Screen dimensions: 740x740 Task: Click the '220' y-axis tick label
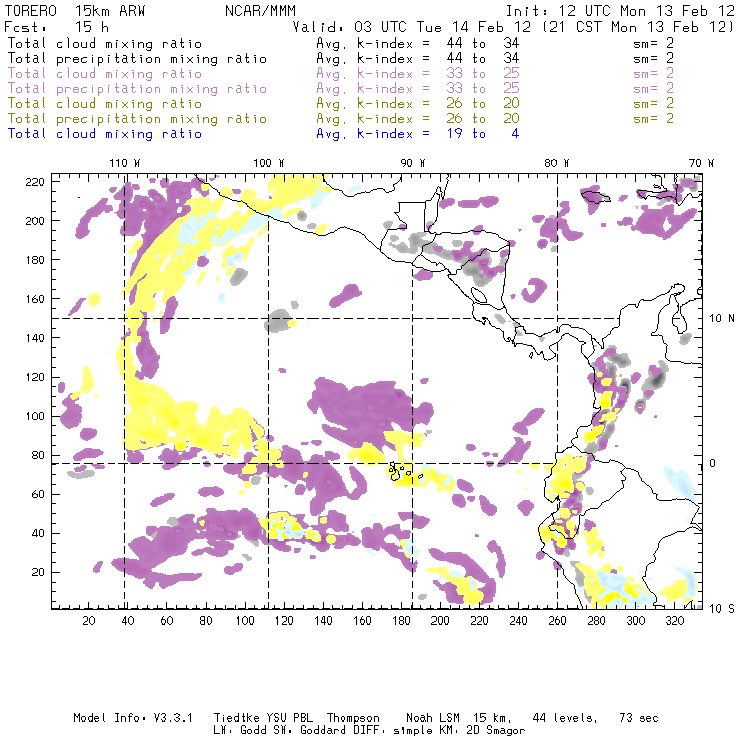click(35, 182)
